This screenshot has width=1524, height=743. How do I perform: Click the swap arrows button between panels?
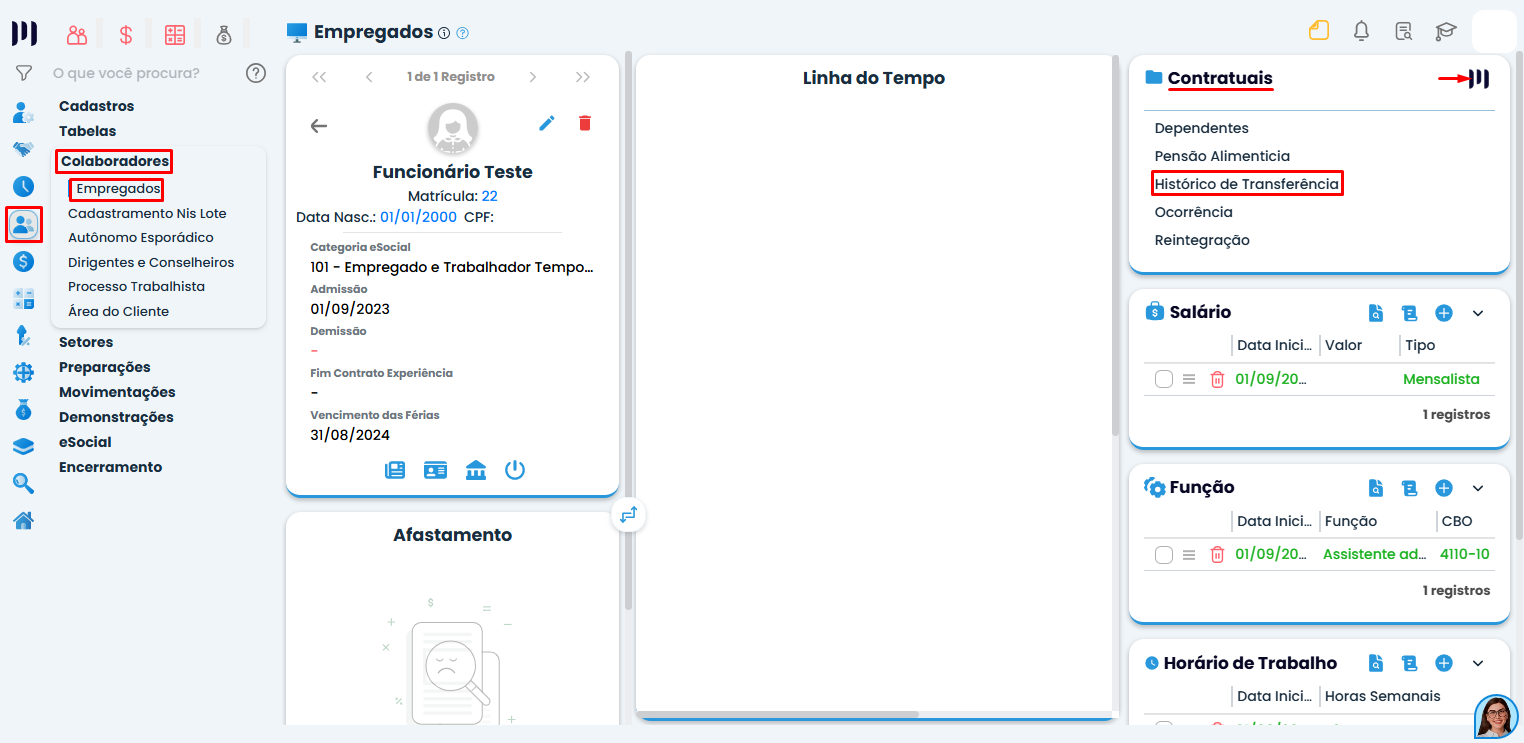pyautogui.click(x=628, y=515)
